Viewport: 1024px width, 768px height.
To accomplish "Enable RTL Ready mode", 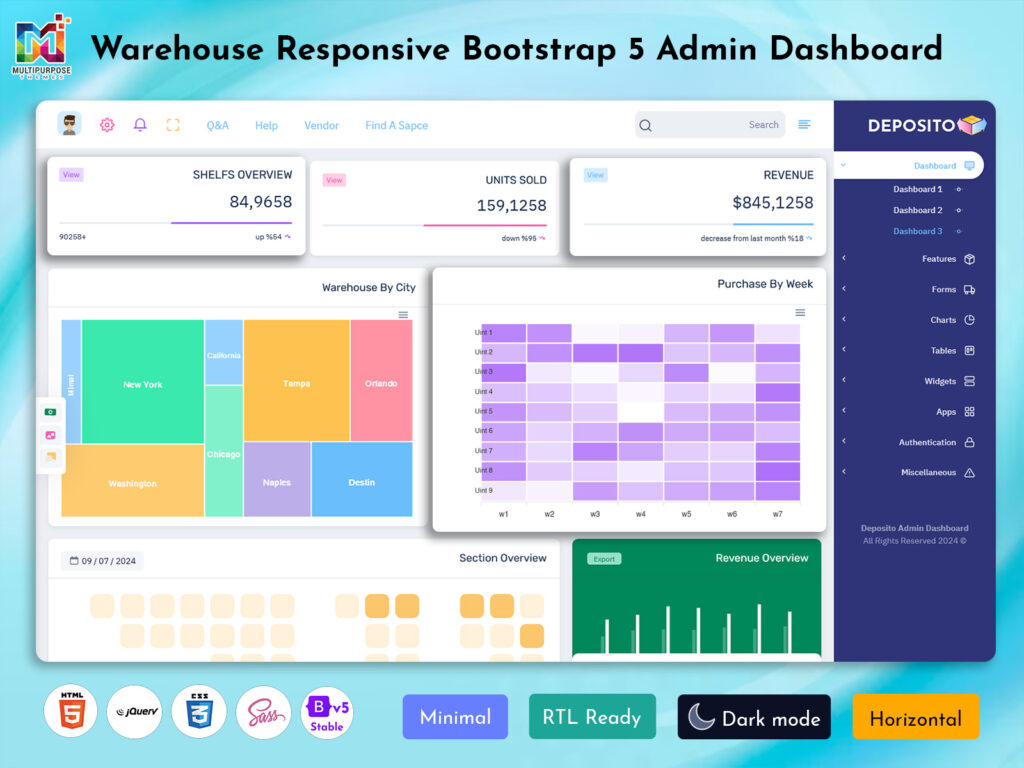I will [x=592, y=716].
